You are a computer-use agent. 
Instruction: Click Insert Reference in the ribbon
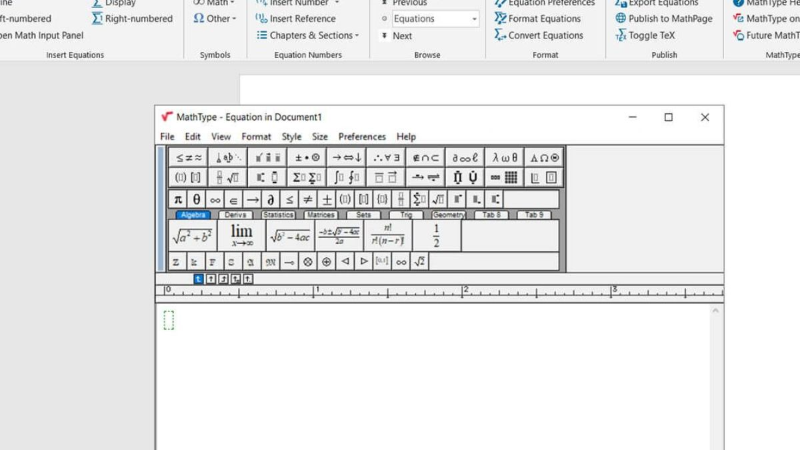click(296, 18)
